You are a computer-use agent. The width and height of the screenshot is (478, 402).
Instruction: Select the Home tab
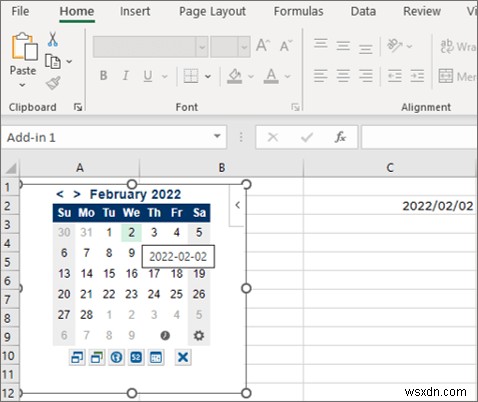pyautogui.click(x=77, y=11)
